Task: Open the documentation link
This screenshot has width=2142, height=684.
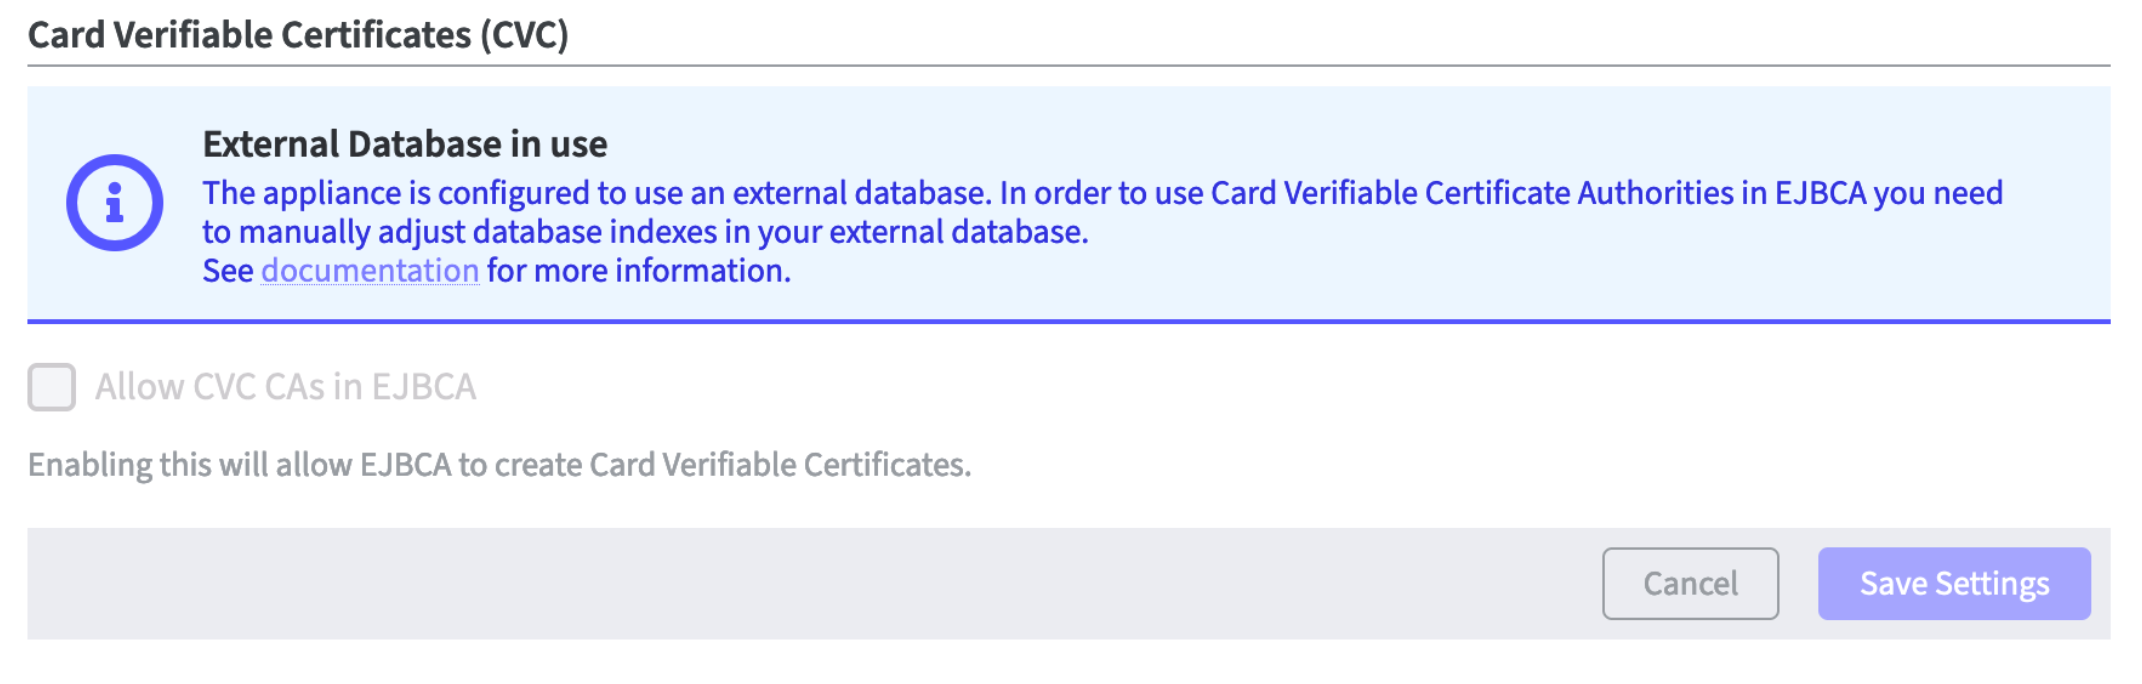Action: coord(369,271)
